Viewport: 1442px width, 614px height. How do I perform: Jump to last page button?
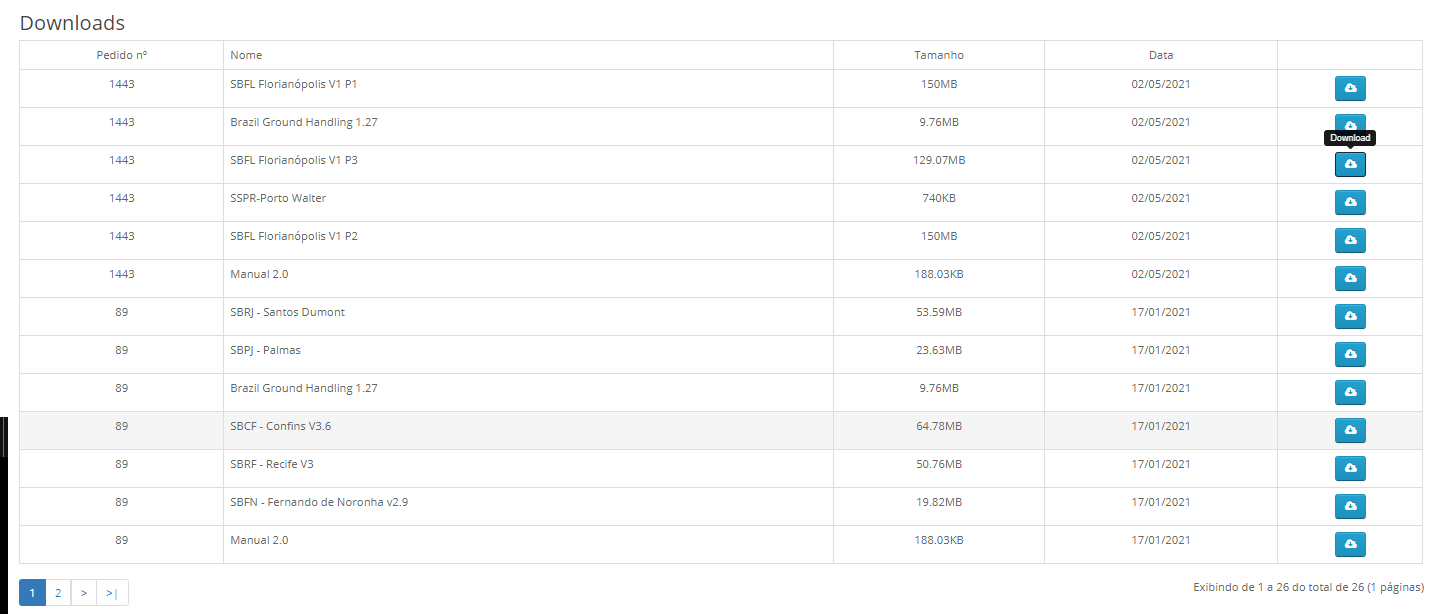tap(111, 593)
